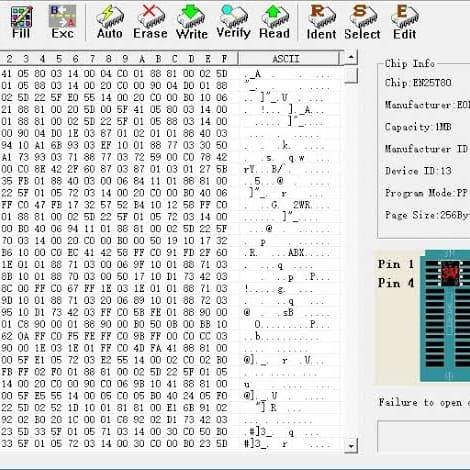Click ASCII text '2WR' in the hex dump
Image resolution: width=470 pixels, height=470 pixels.
coord(302,205)
